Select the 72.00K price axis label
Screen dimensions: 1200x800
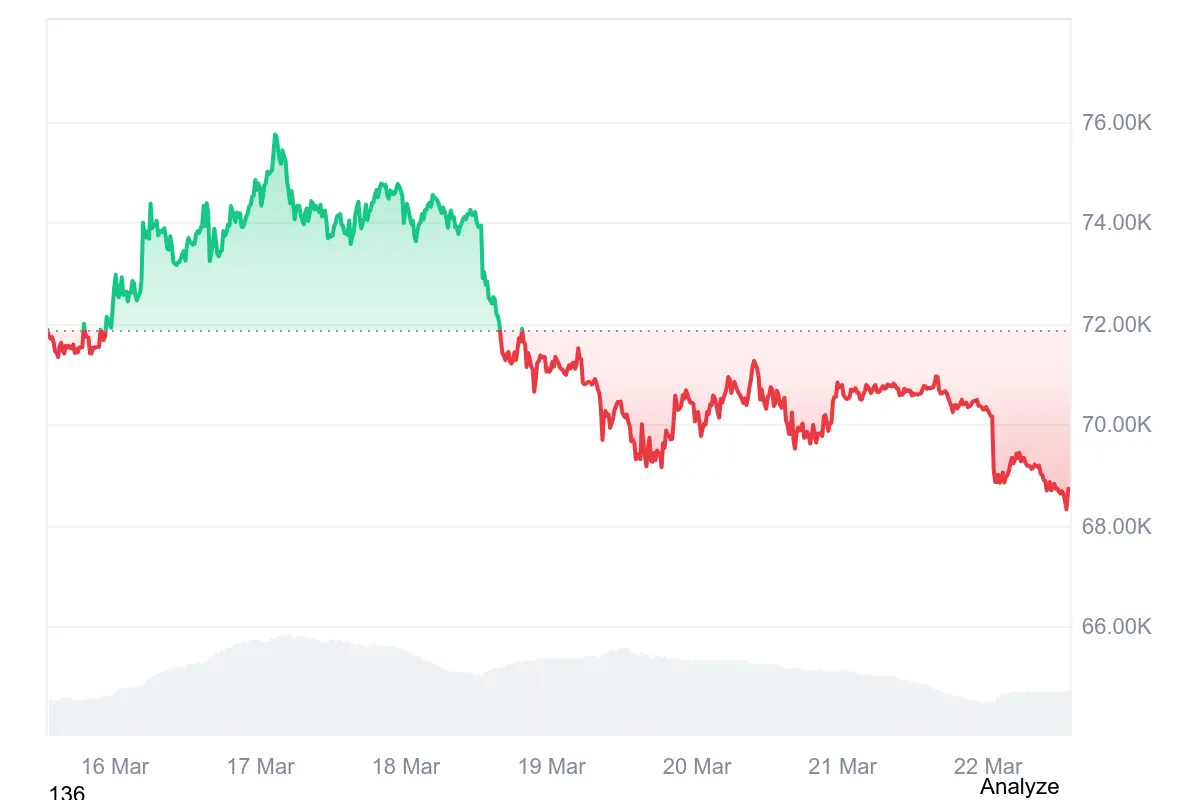coord(1117,324)
